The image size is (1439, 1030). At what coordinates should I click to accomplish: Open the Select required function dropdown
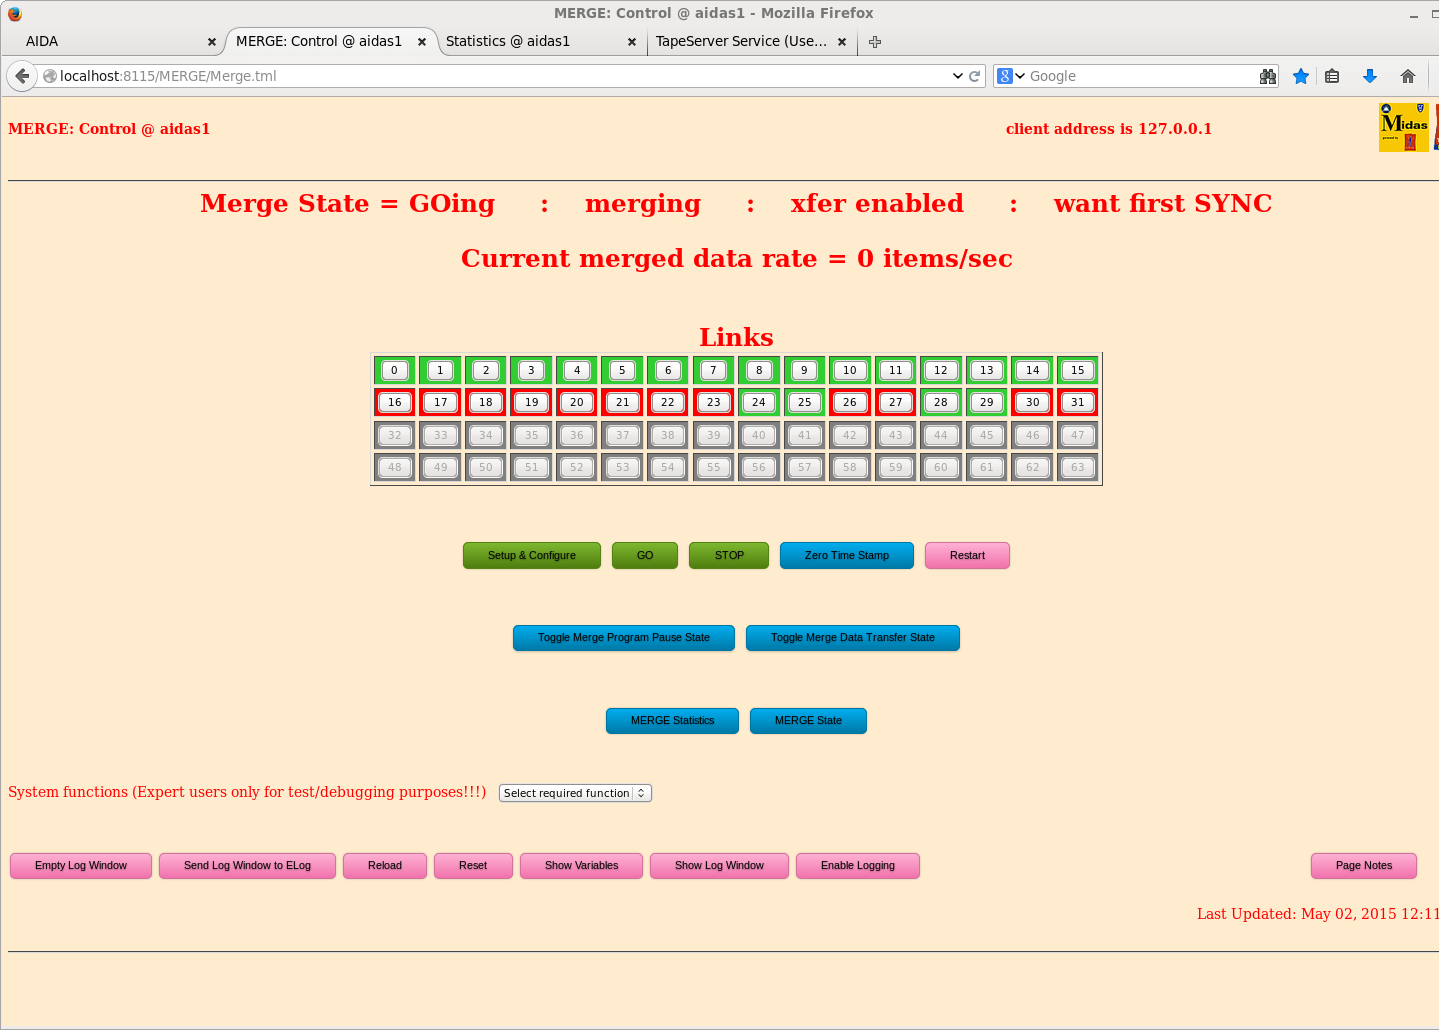[x=575, y=793]
